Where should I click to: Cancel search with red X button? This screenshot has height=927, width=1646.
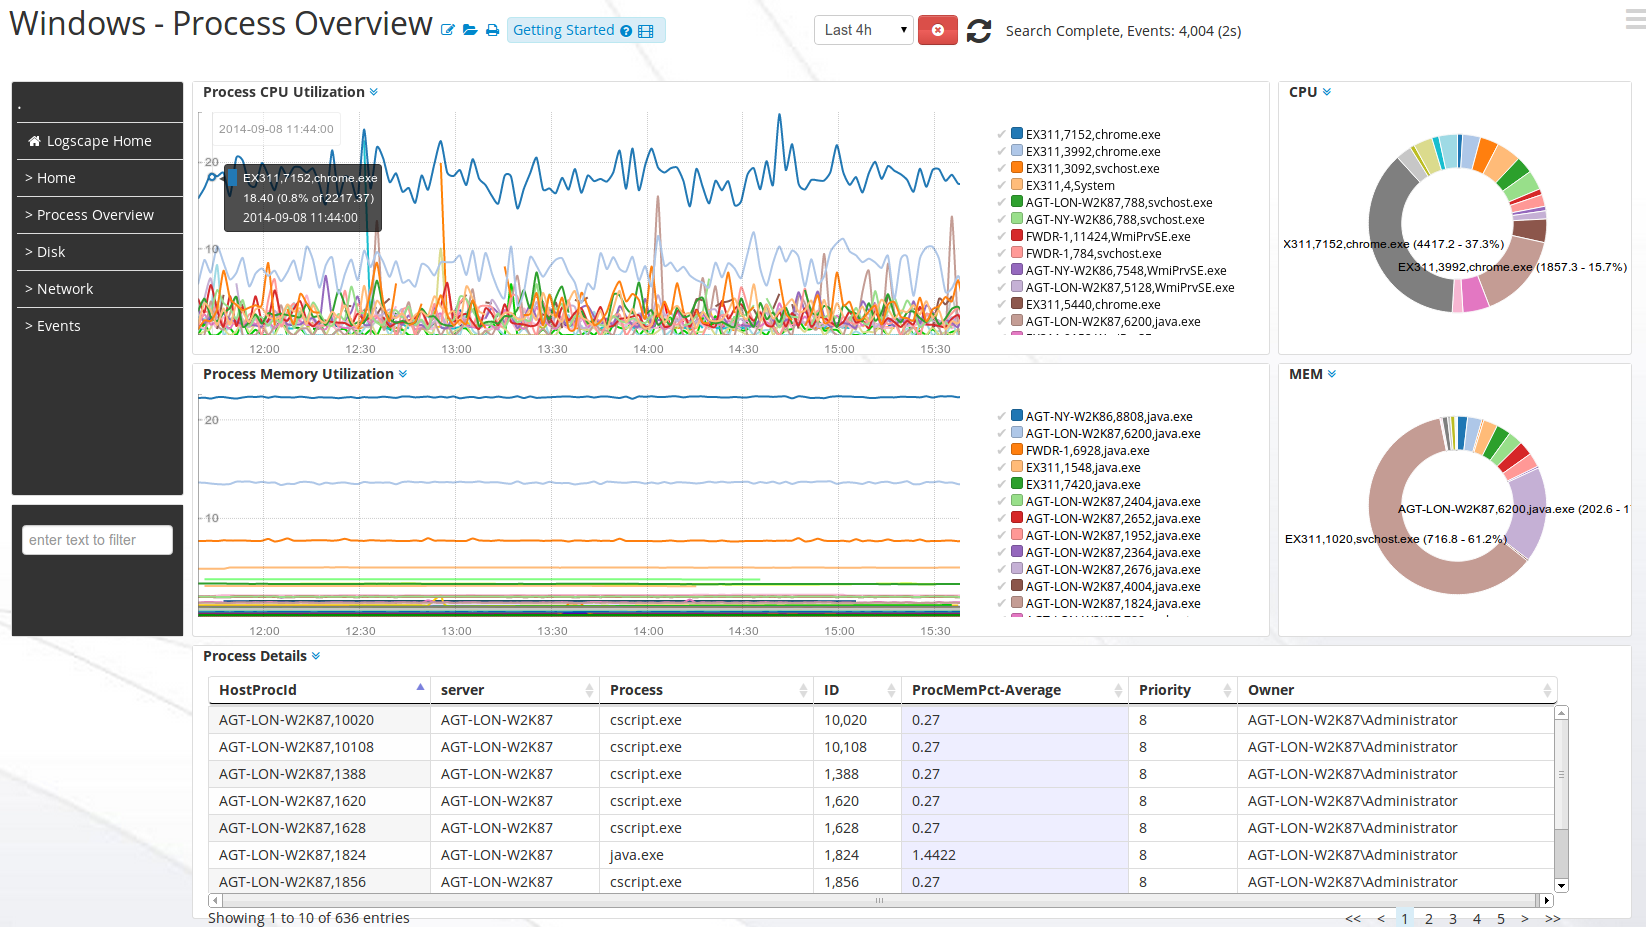coord(937,30)
